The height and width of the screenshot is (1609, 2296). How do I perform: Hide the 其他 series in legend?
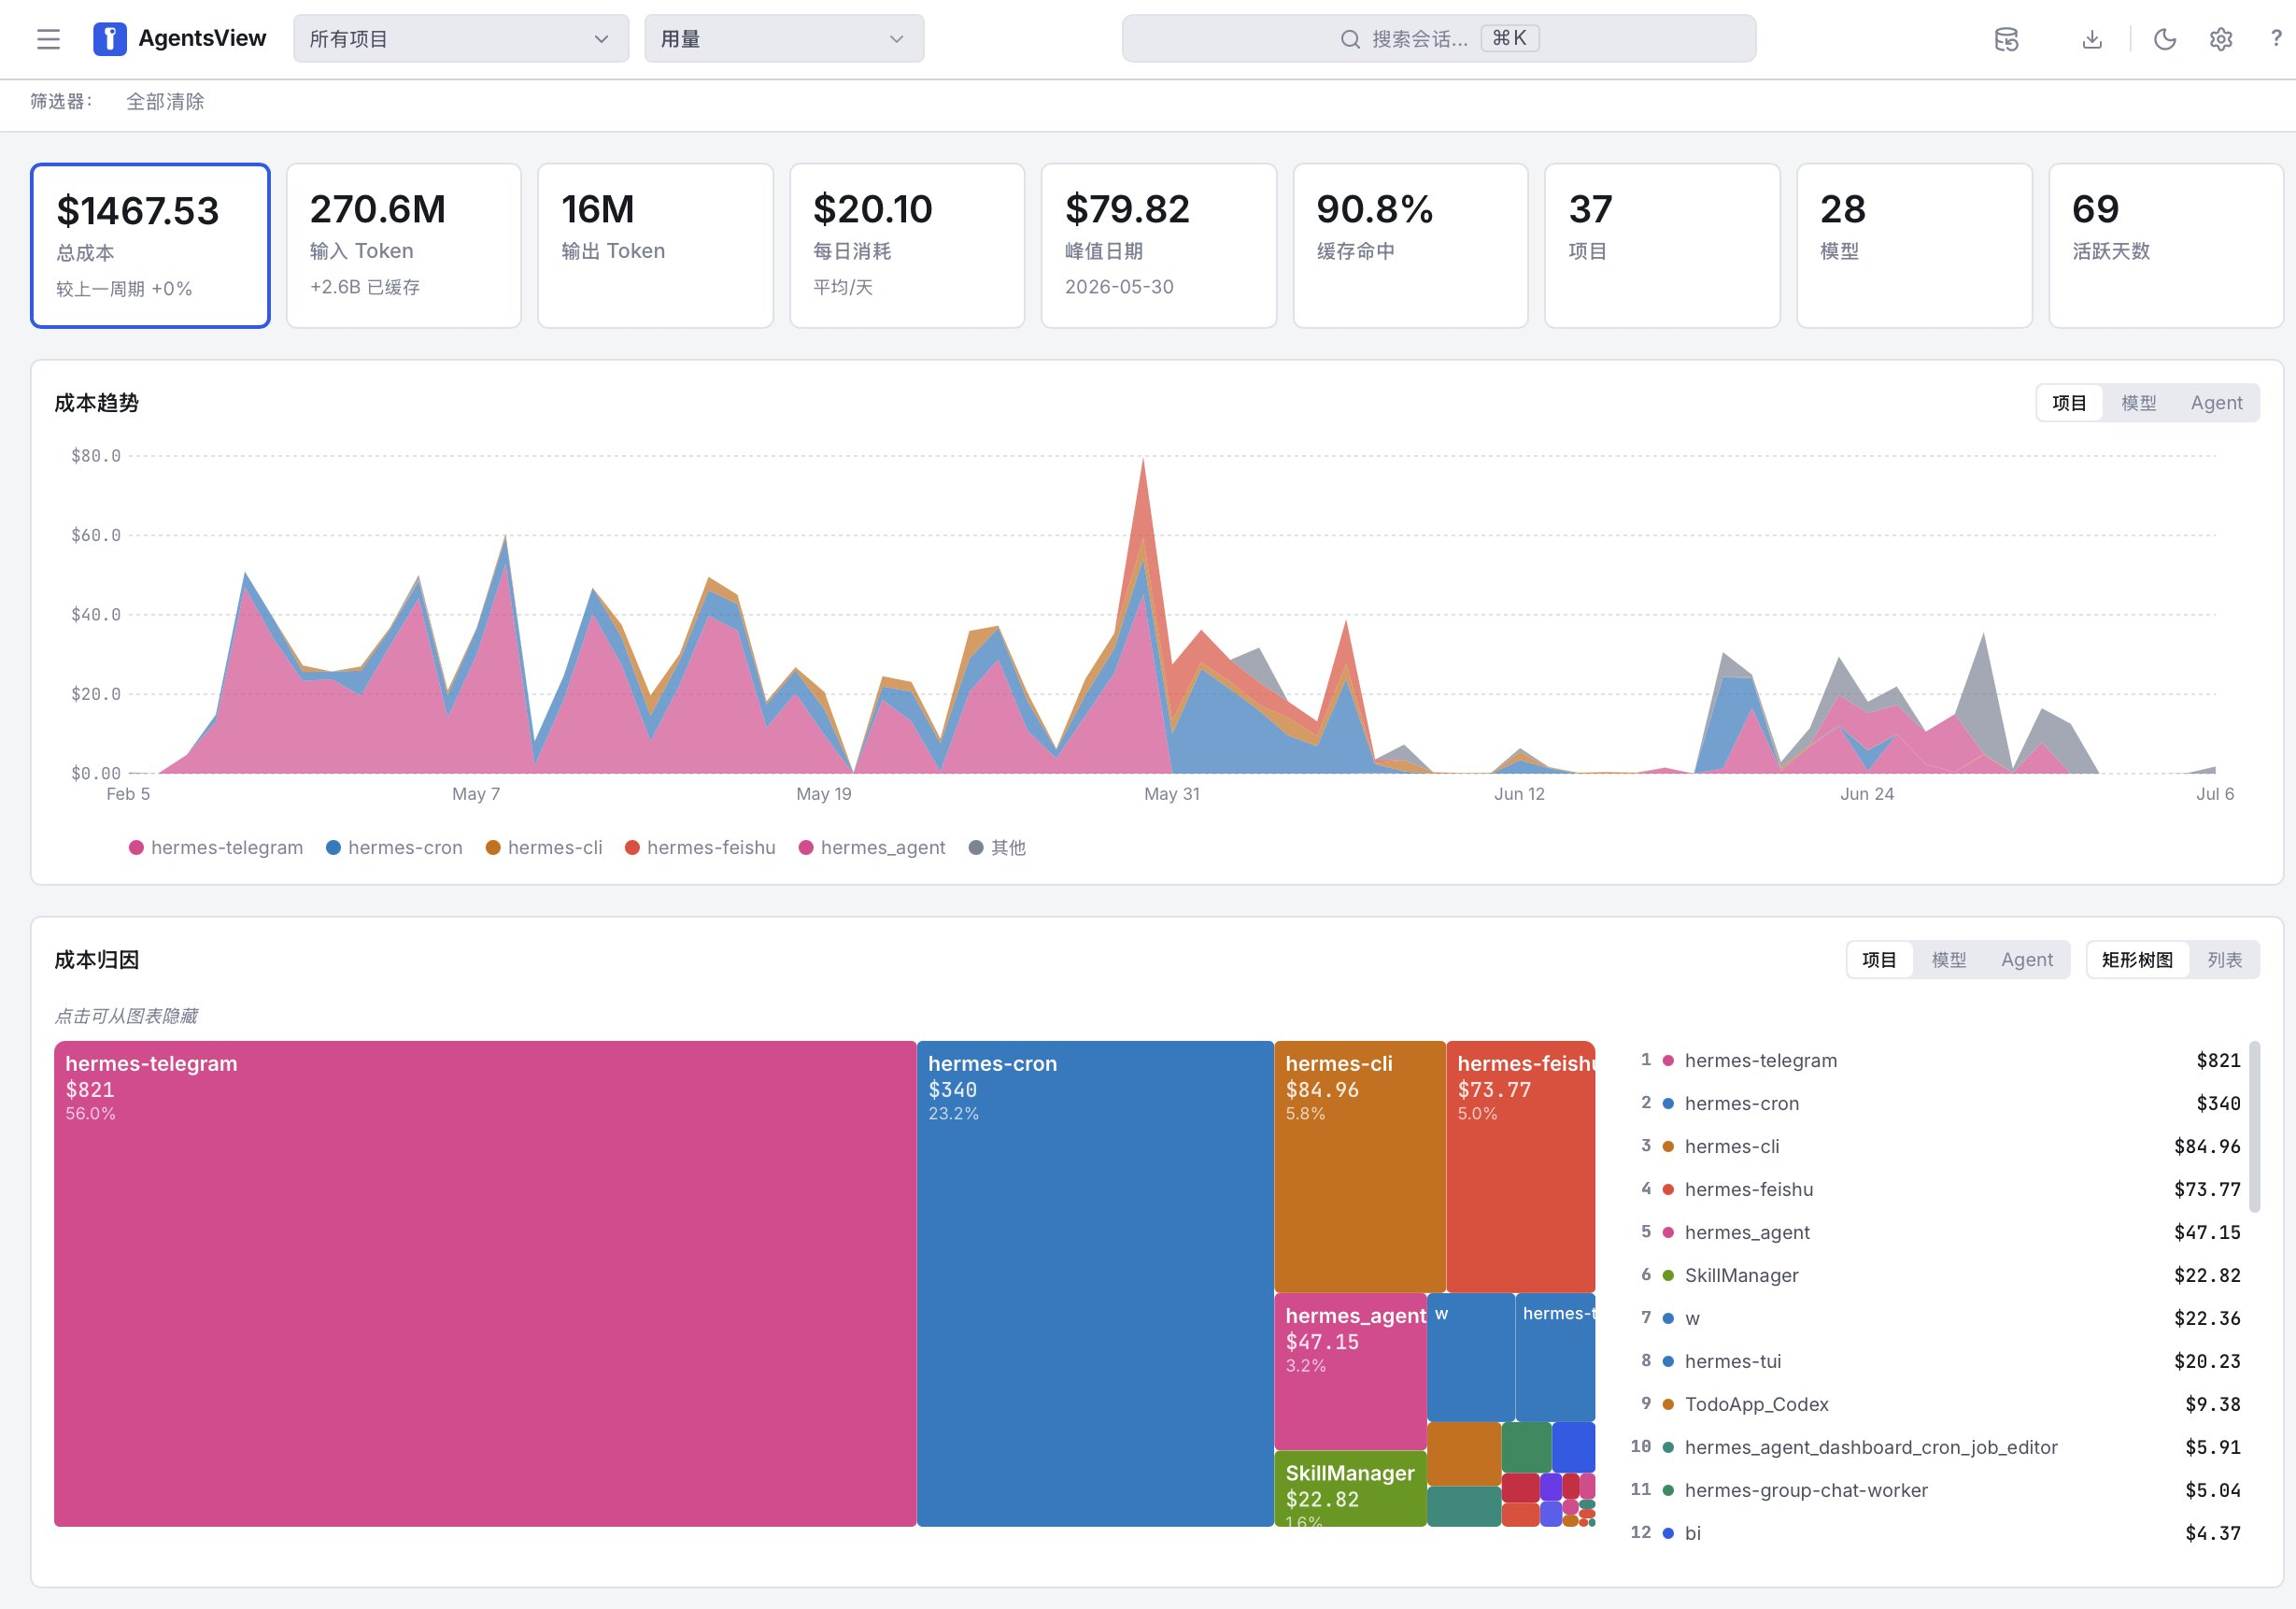pyautogui.click(x=997, y=847)
